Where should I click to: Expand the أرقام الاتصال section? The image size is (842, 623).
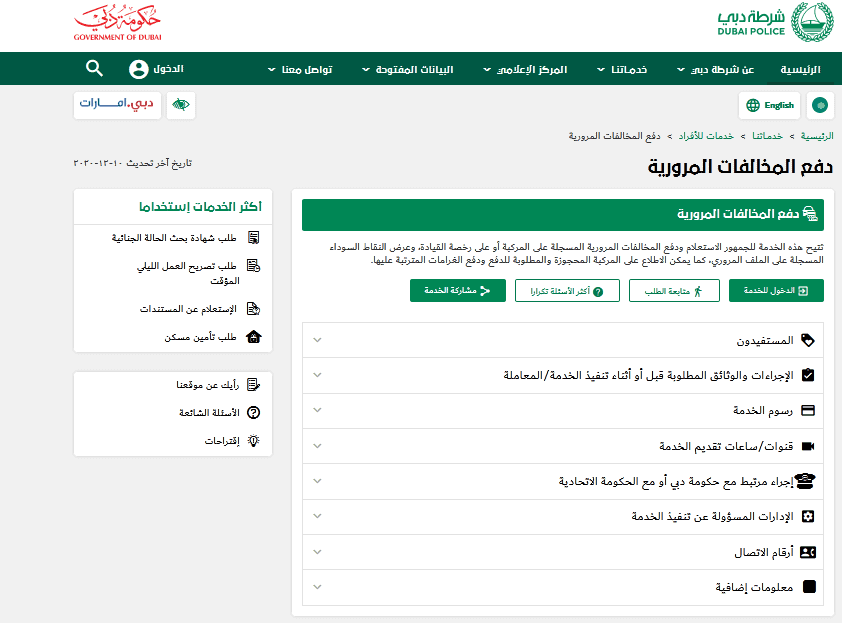[562, 552]
